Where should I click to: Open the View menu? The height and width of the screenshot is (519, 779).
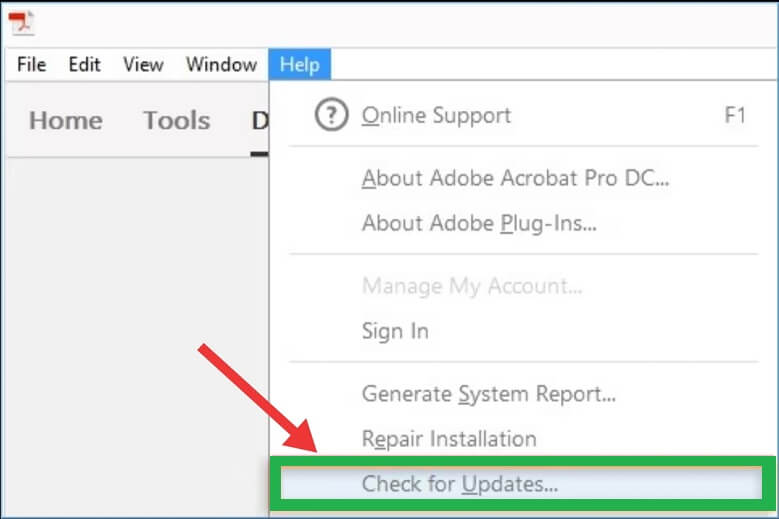click(x=143, y=65)
